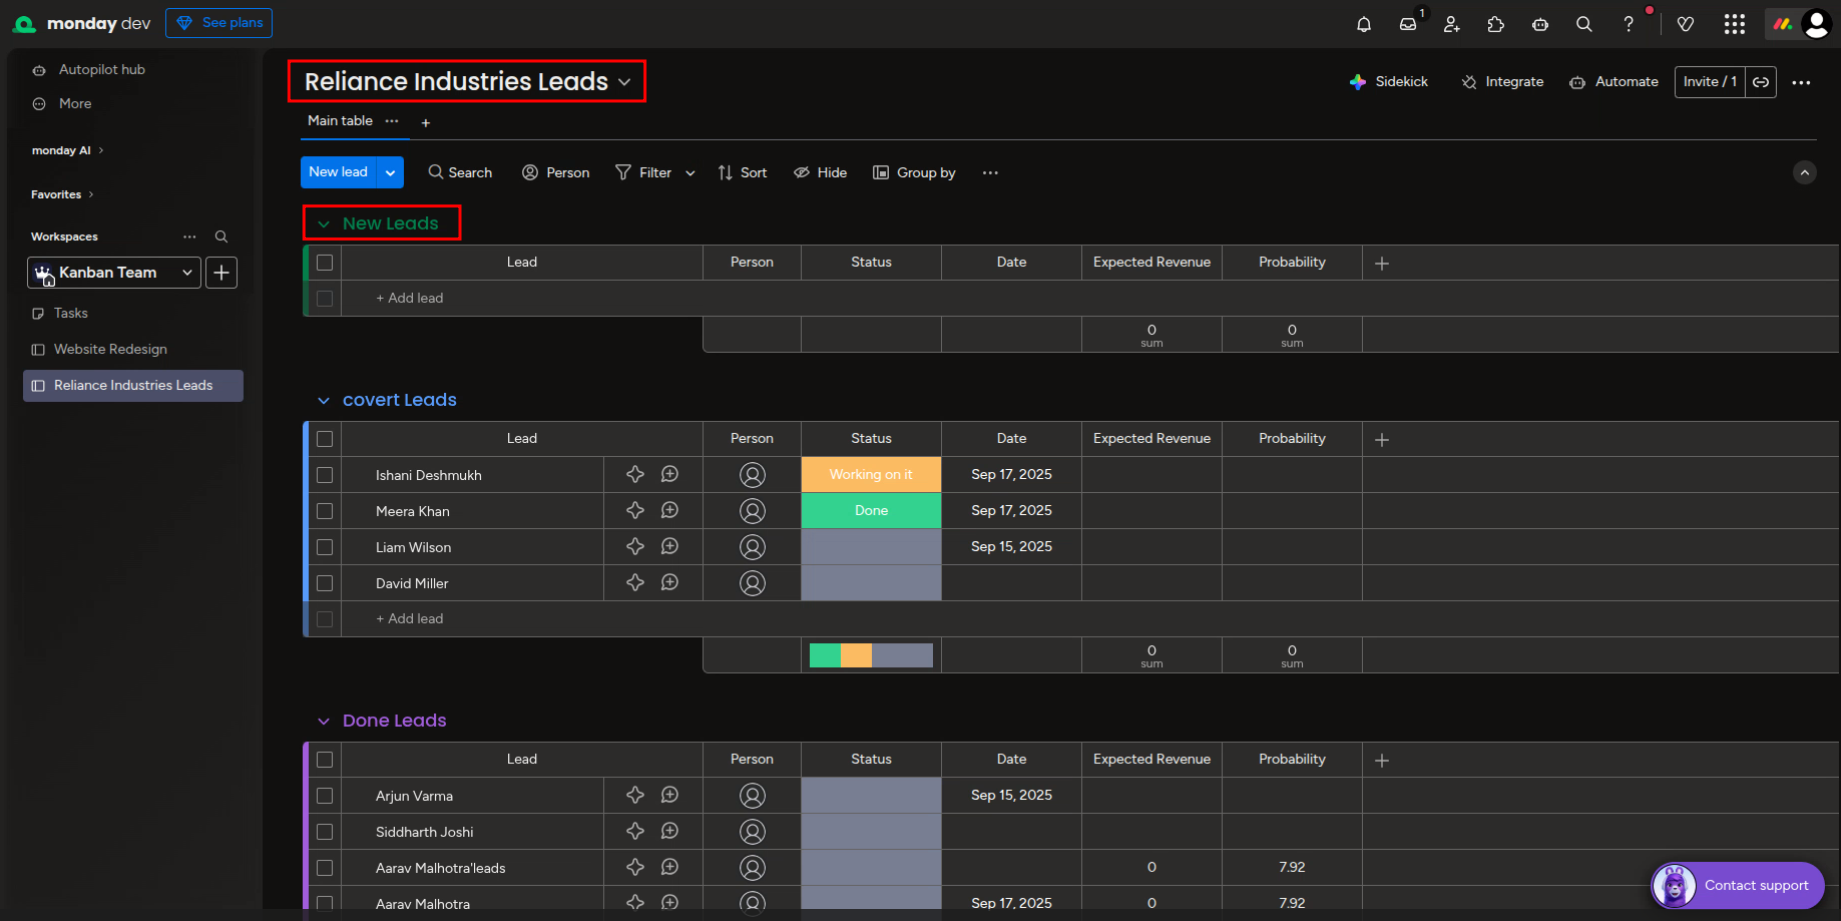Check the David Miller row checkbox
This screenshot has height=921, width=1841.
pyautogui.click(x=325, y=583)
